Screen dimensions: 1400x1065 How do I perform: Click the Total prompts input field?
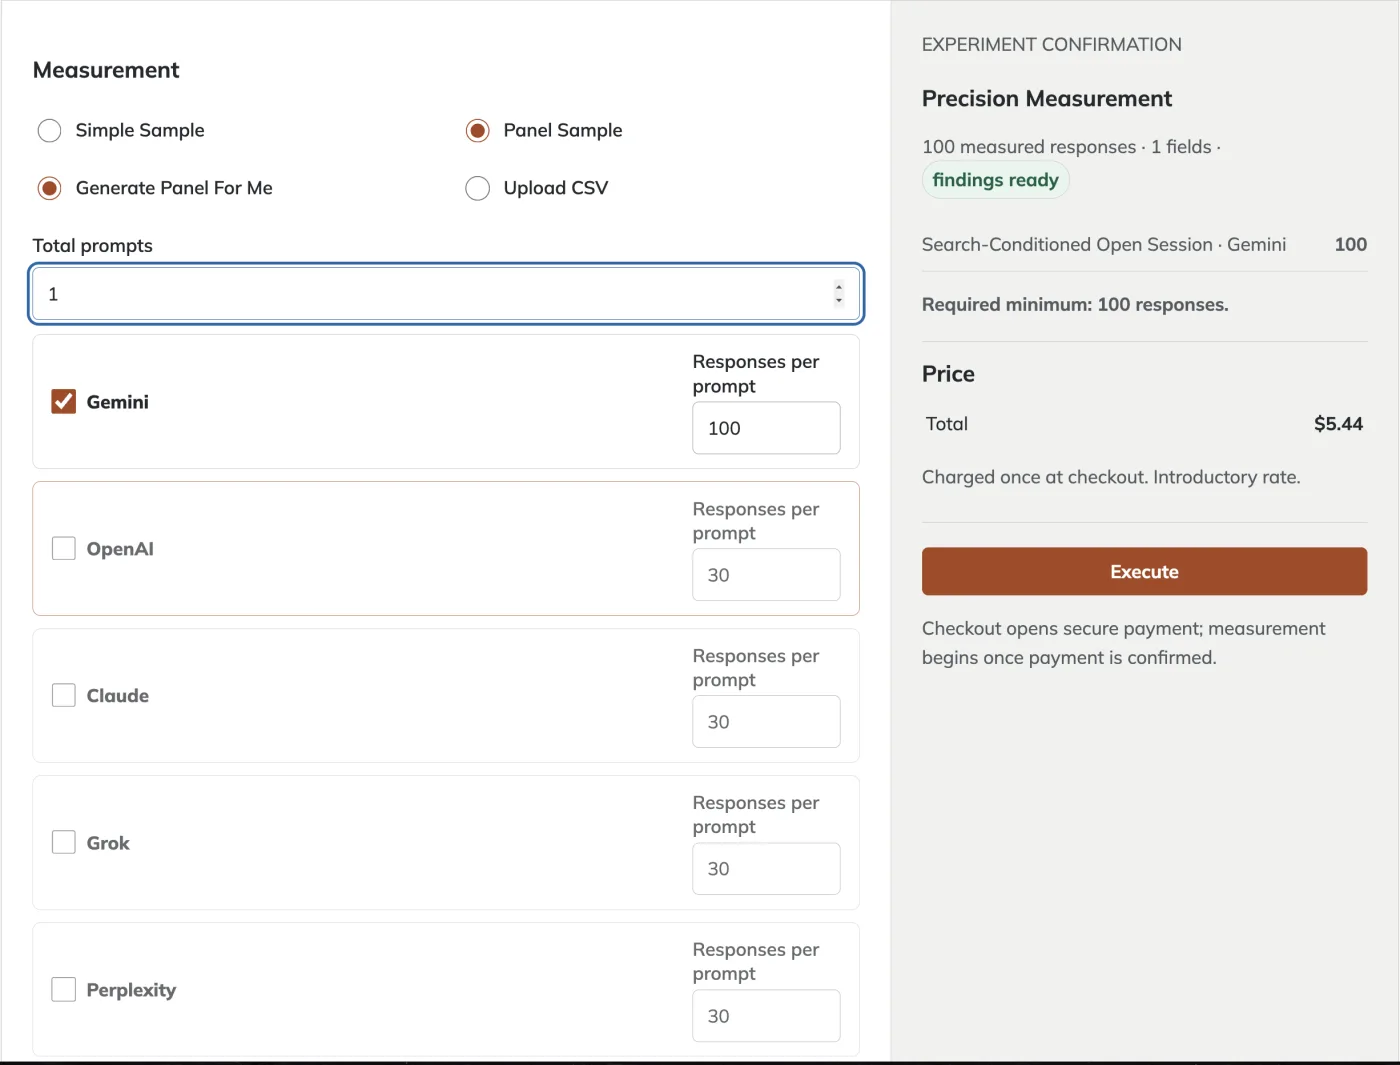[446, 294]
